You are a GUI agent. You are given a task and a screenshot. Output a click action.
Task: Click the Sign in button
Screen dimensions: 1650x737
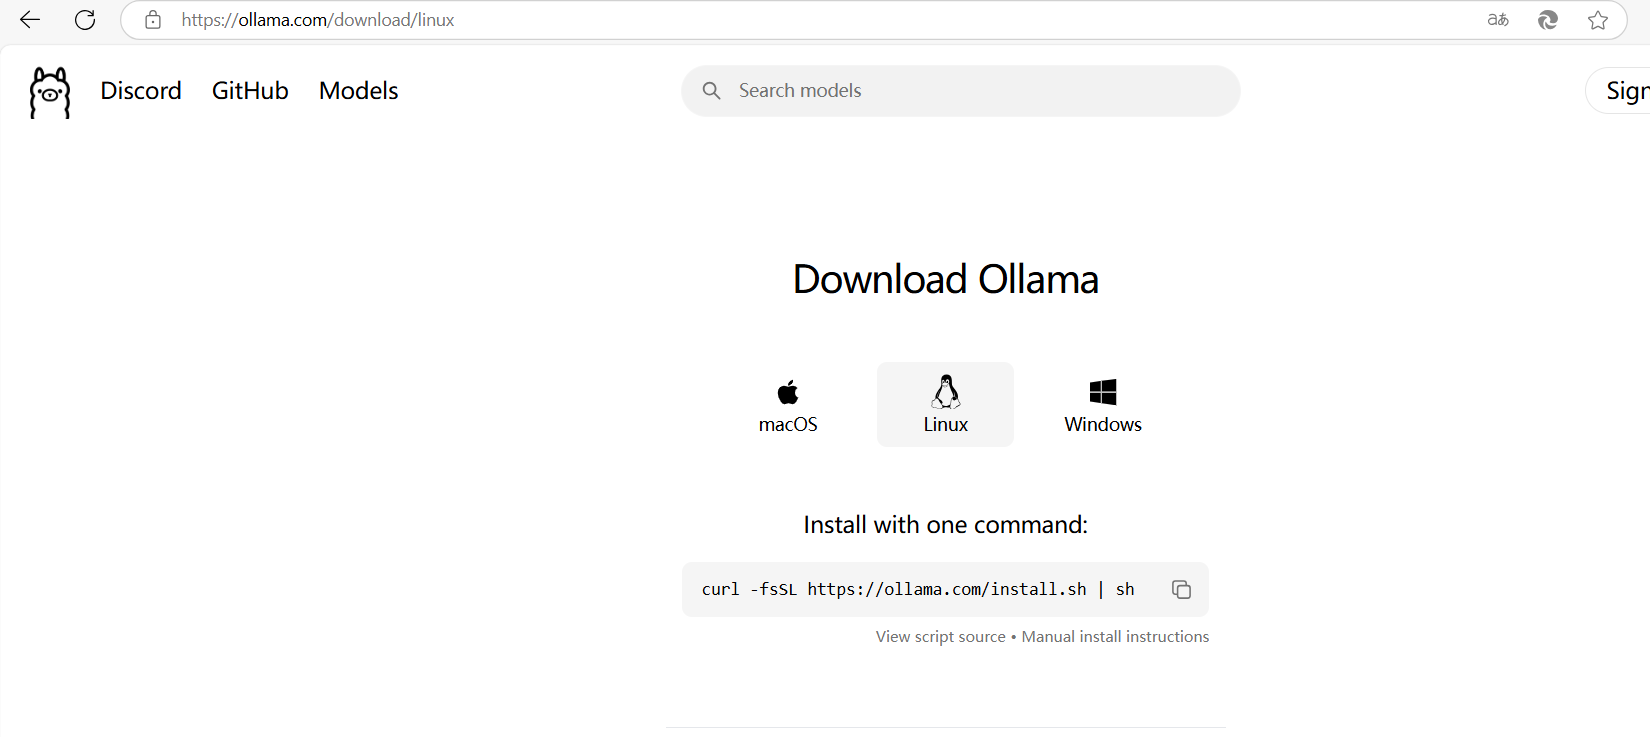tap(1620, 91)
